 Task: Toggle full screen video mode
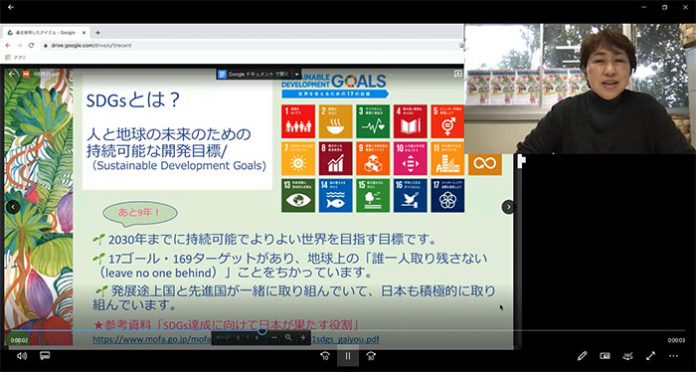tap(651, 356)
